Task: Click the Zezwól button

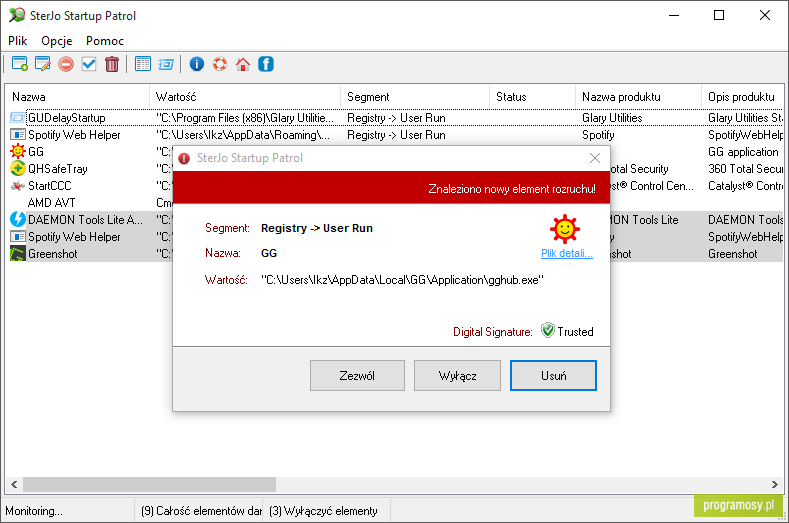Action: coord(357,376)
